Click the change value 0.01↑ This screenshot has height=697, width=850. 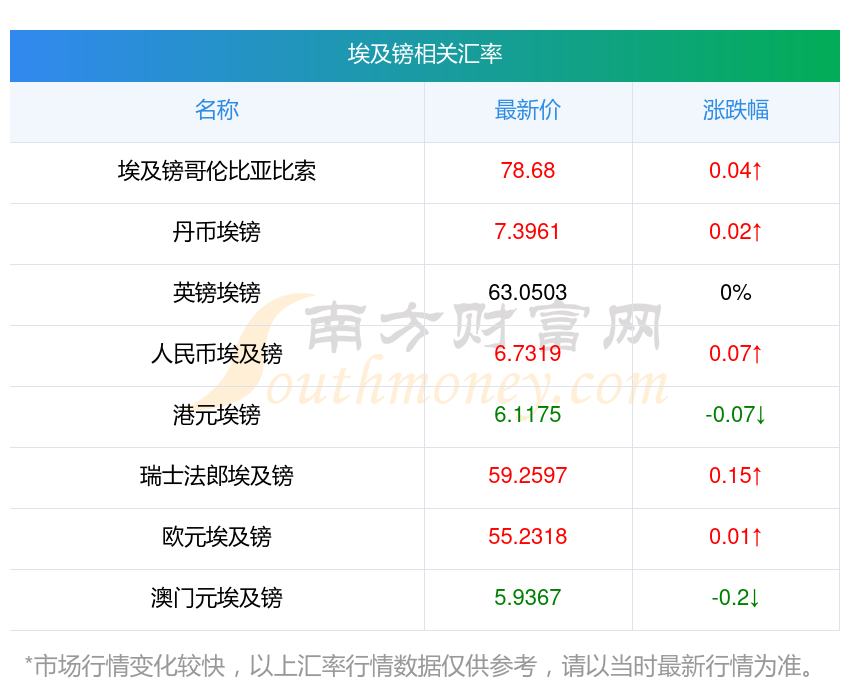(x=736, y=537)
